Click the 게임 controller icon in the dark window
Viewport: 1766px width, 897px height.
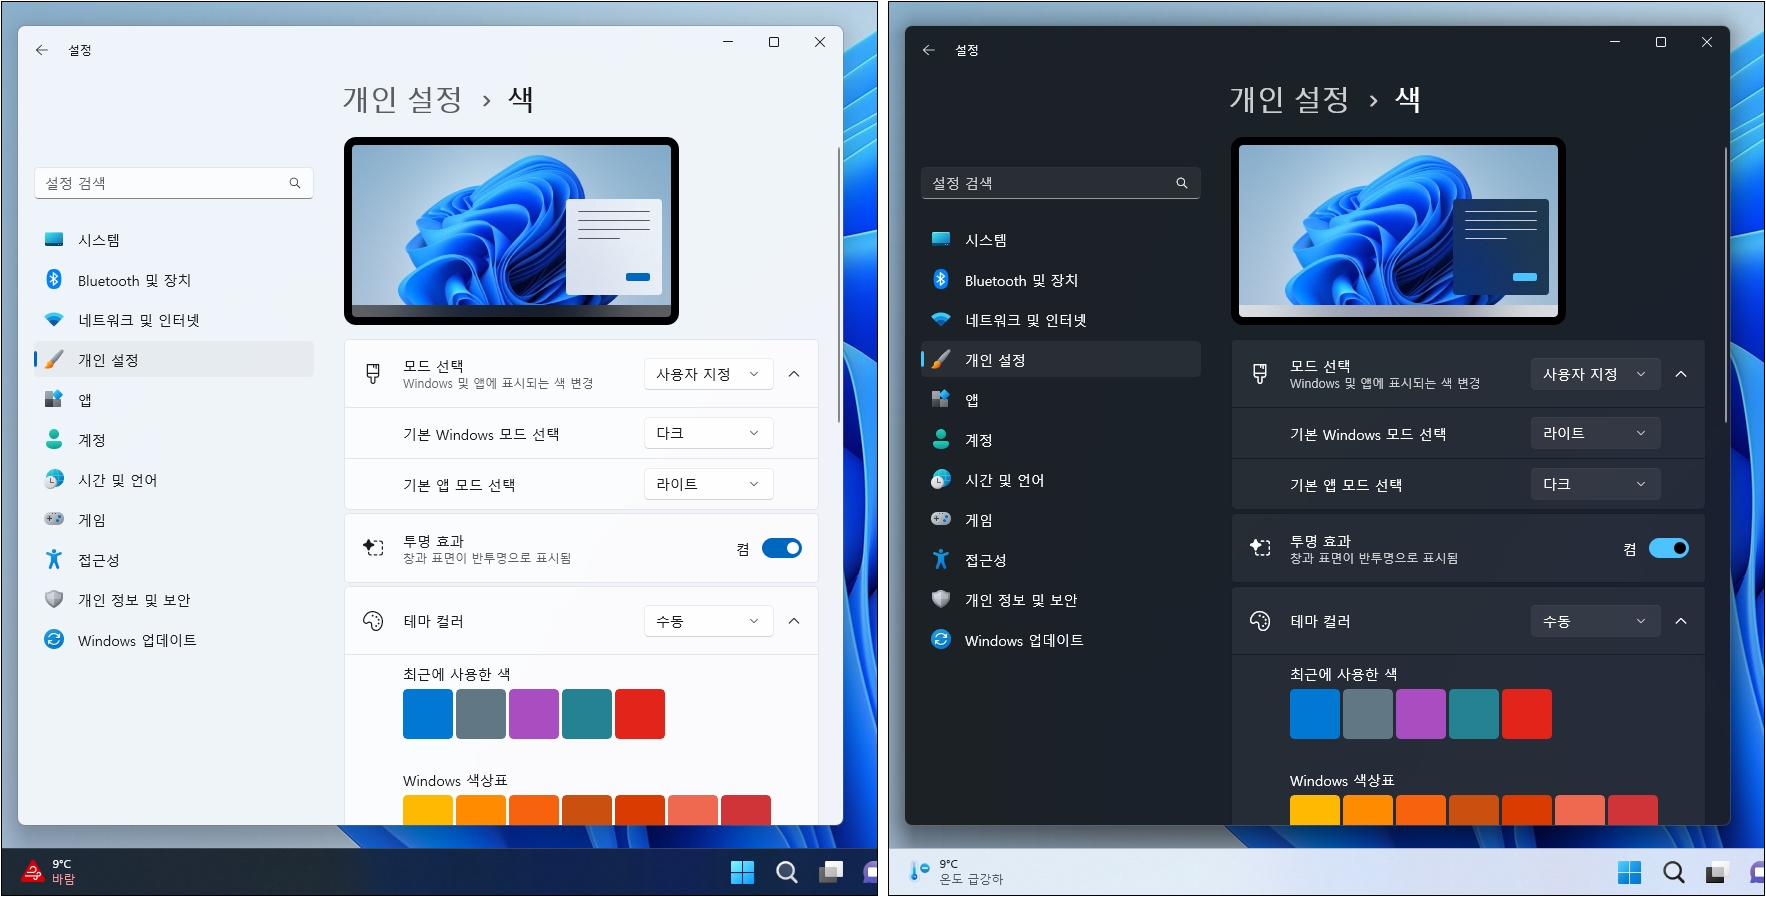tap(941, 519)
